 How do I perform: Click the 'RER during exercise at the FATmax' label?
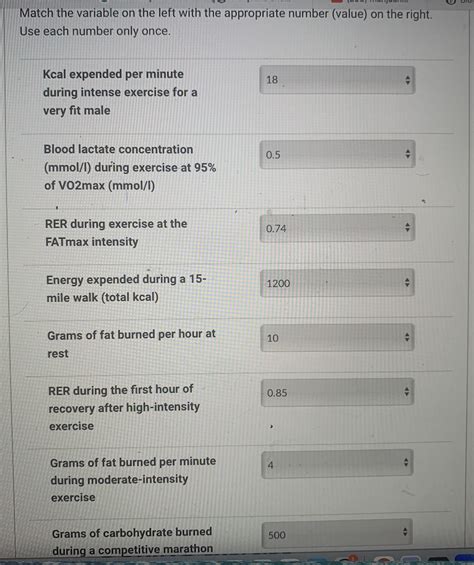pyautogui.click(x=116, y=233)
